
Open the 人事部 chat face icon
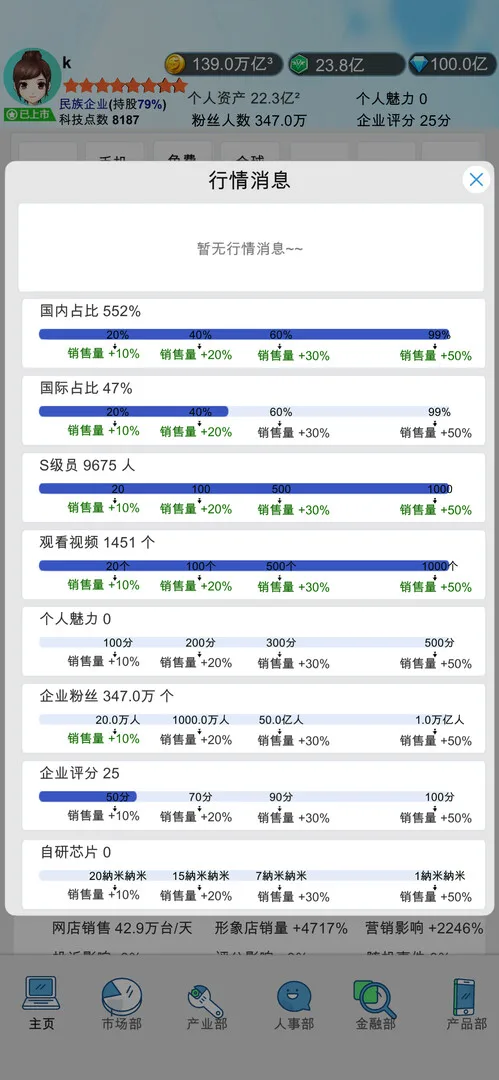(x=294, y=997)
